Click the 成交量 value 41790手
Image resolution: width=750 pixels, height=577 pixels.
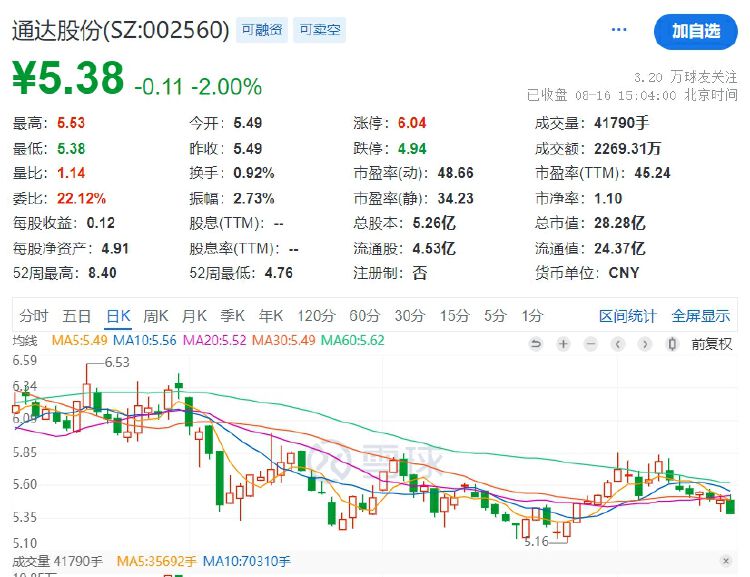[x=621, y=123]
